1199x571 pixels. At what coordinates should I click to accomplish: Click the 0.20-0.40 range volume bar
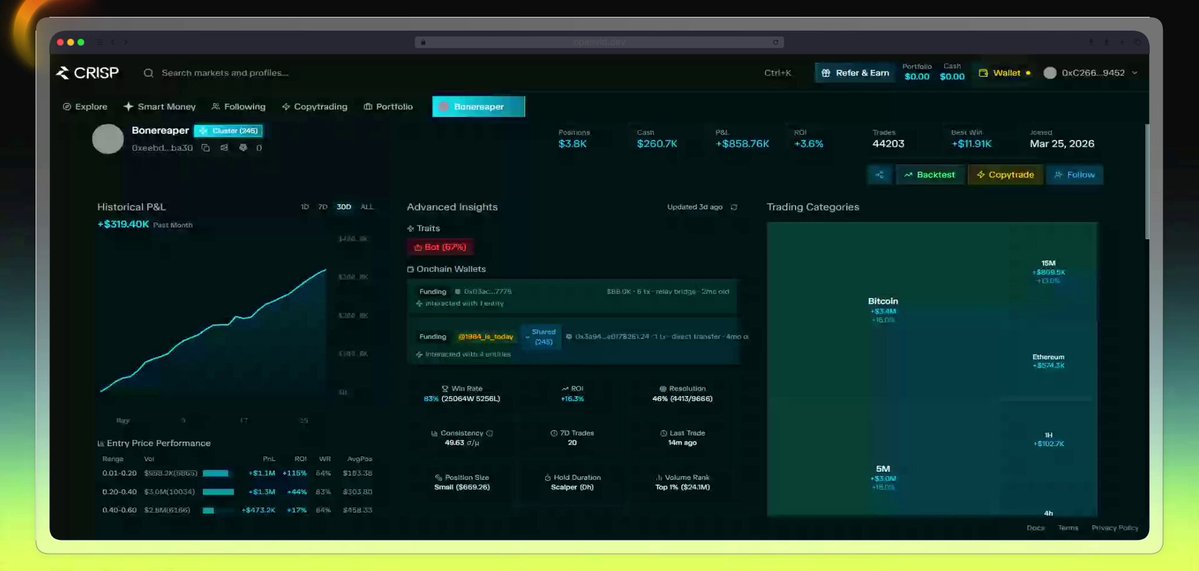tap(218, 492)
